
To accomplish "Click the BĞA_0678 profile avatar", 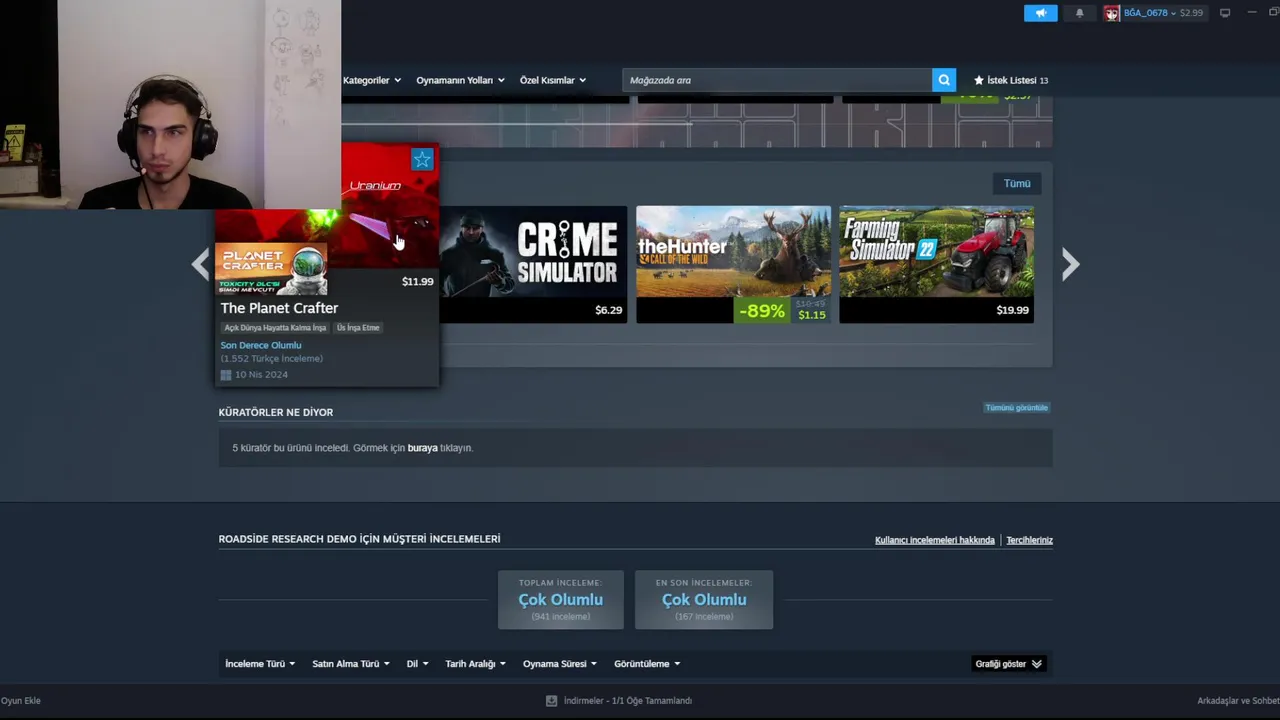I will pos(1111,13).
